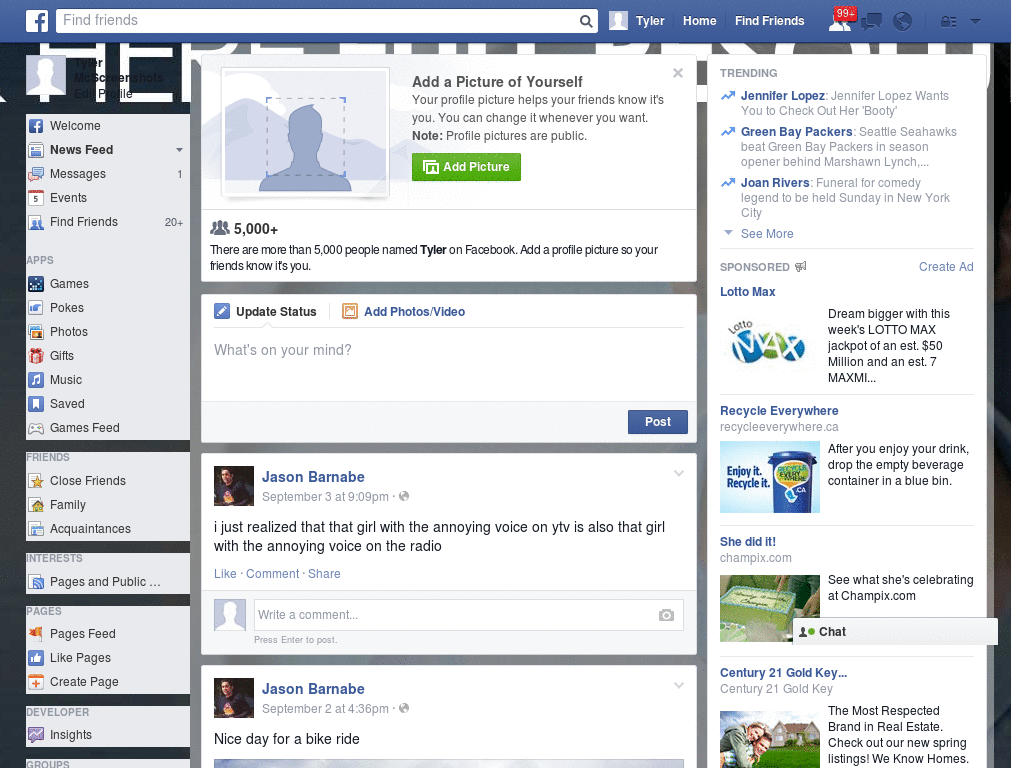
Task: Expand the News Feed sort dropdown
Action: 179,150
